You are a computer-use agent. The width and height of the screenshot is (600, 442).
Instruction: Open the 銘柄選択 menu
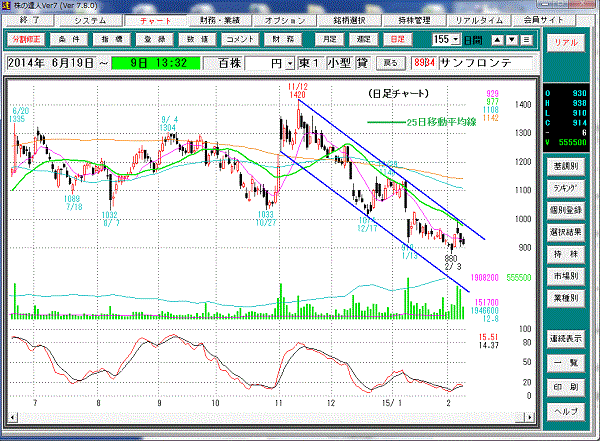[349, 20]
